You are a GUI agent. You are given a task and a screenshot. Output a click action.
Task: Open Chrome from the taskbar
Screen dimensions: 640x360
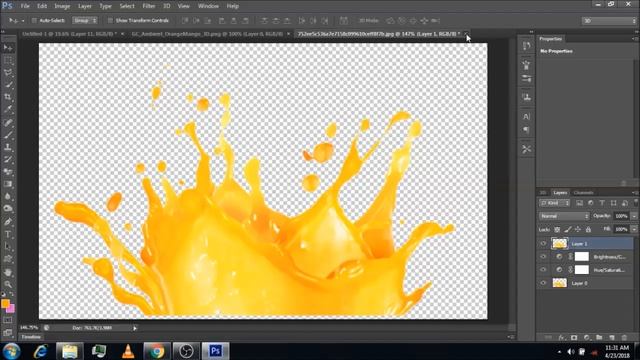coord(156,351)
